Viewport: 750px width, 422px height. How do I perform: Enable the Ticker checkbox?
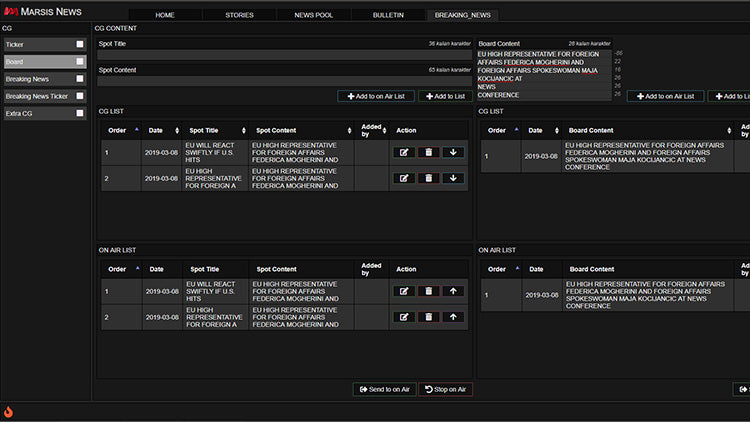coord(79,45)
